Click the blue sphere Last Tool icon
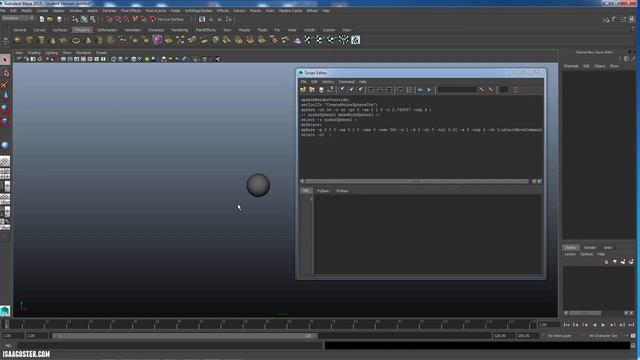Image resolution: width=640 pixels, height=360 pixels. (5, 146)
